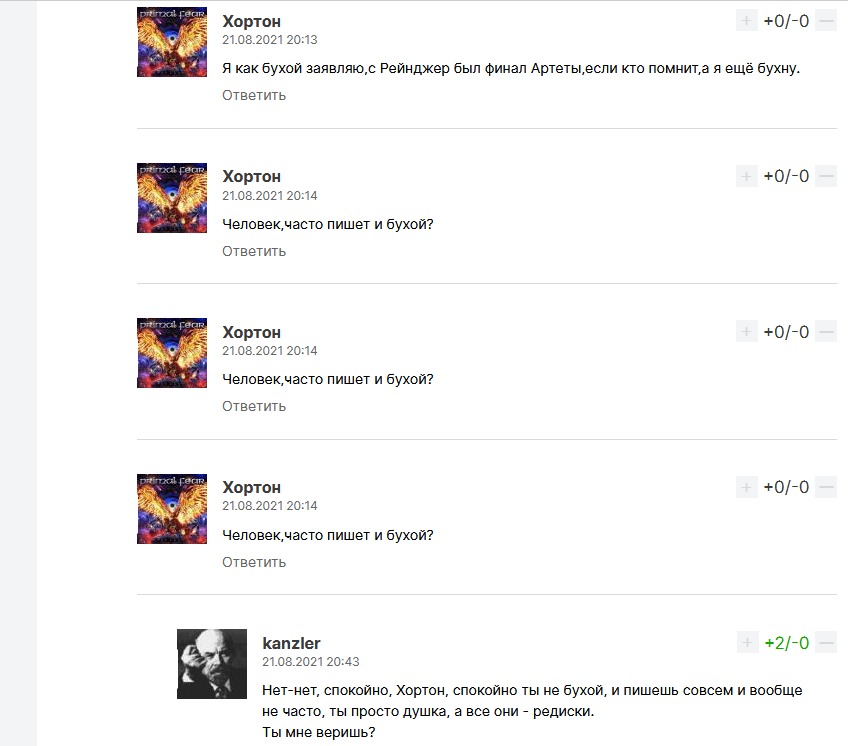Downvote kanzler's reply with minus icon
The height and width of the screenshot is (746, 848).
[826, 643]
